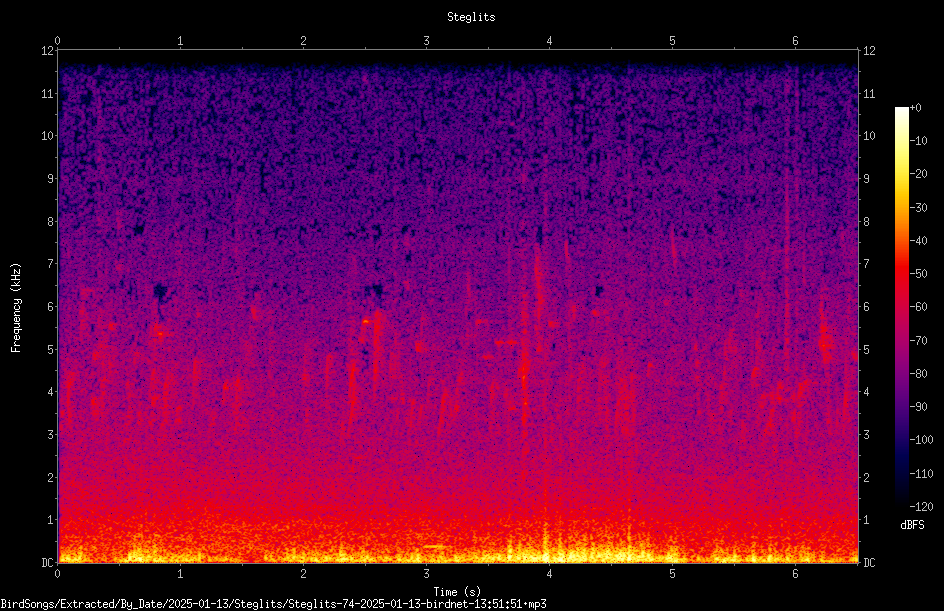Click the dBFS colorbar label

(x=912, y=525)
